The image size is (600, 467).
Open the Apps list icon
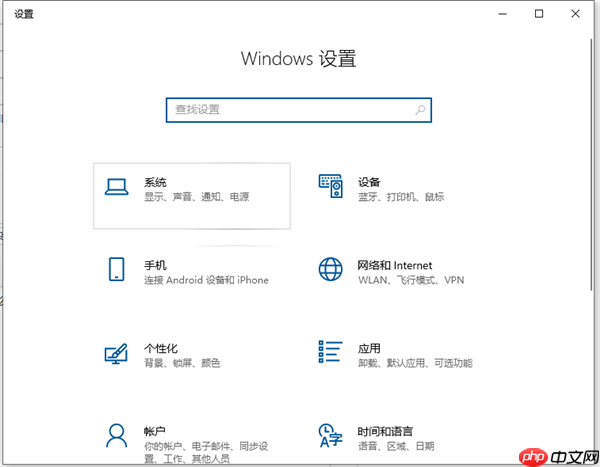(331, 352)
